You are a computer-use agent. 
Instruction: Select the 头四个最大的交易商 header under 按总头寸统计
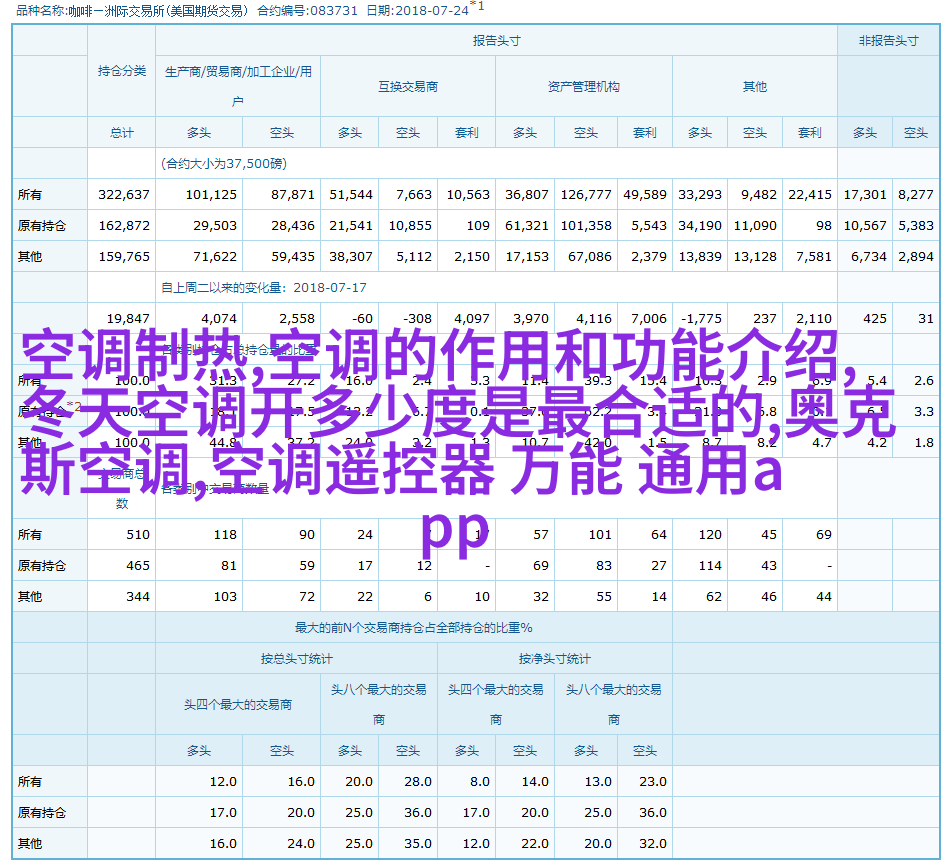tap(238, 704)
